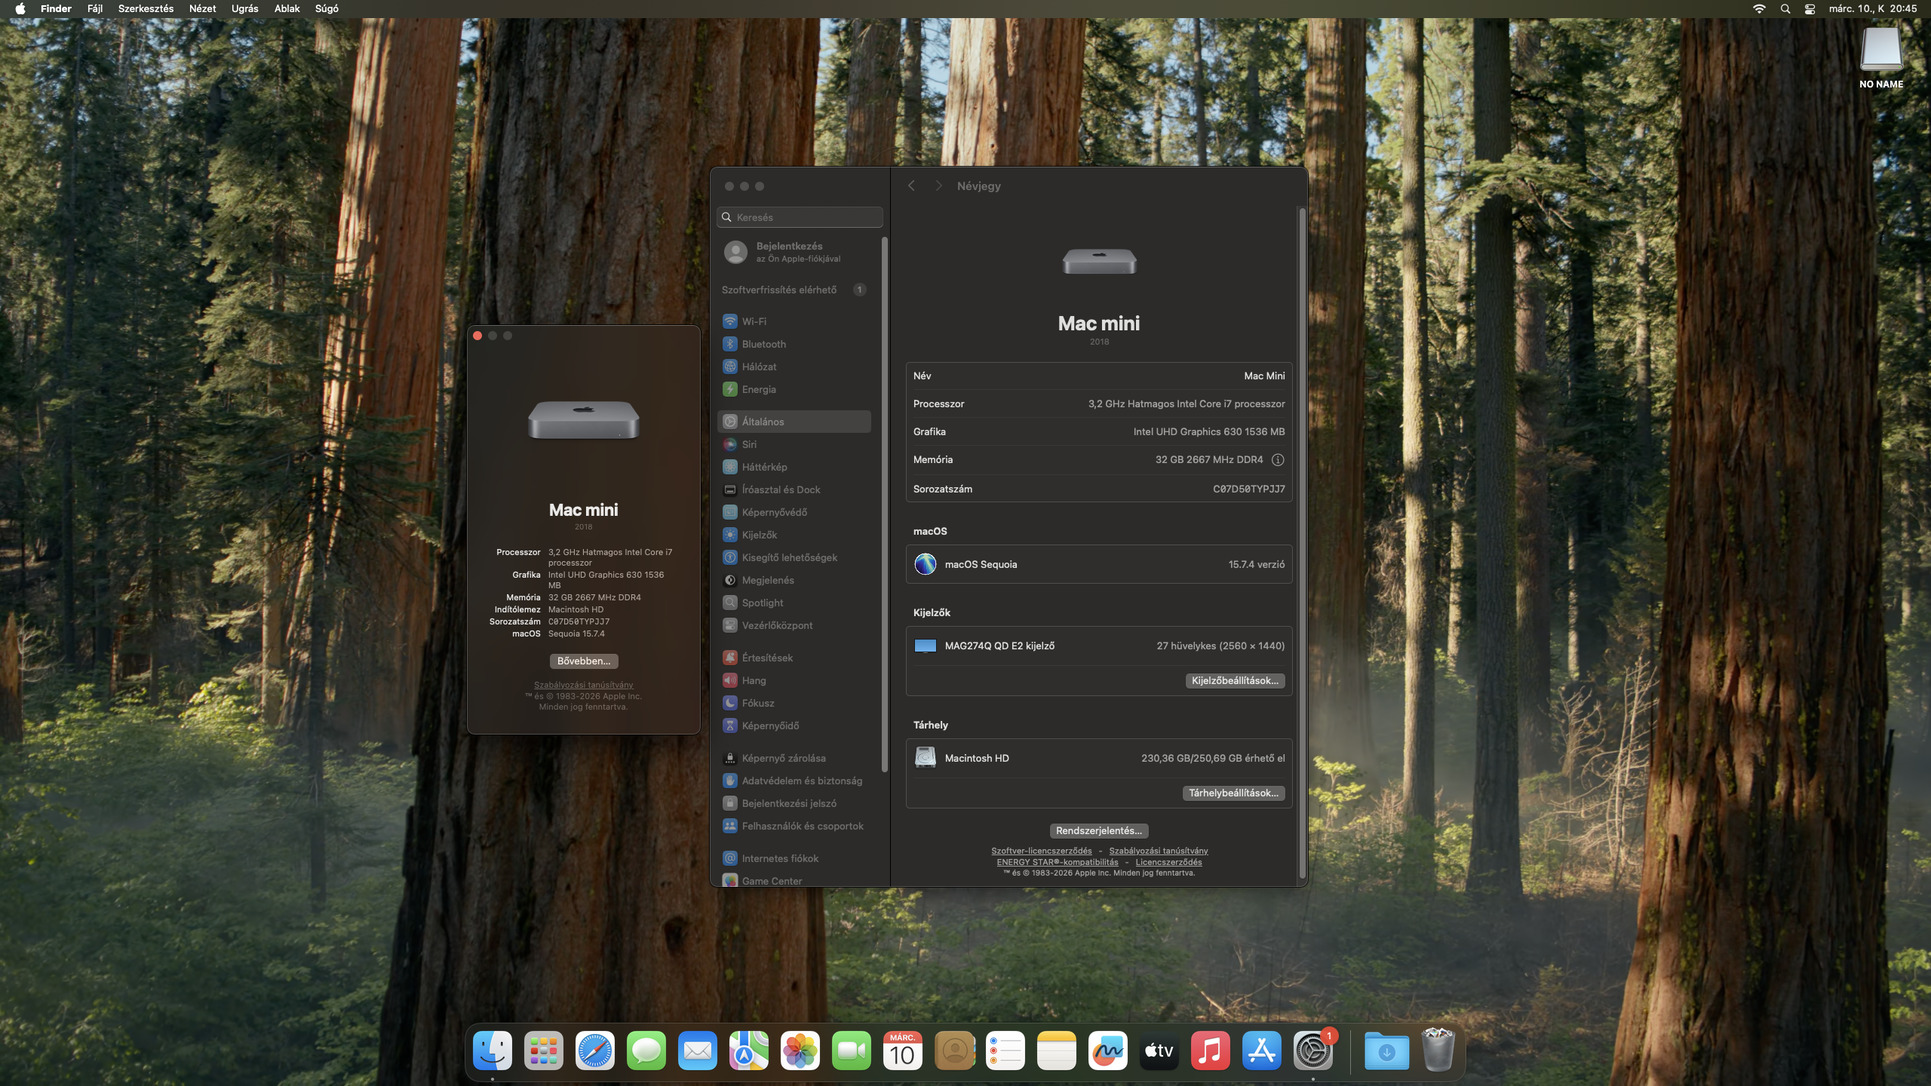Open Rendszerjelentés... system report
Screen dimensions: 1931x1086
pos(1098,831)
